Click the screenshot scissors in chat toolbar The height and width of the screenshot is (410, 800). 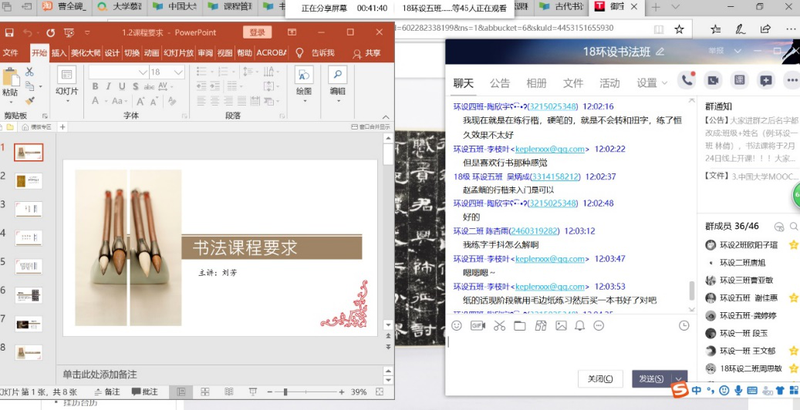499,325
